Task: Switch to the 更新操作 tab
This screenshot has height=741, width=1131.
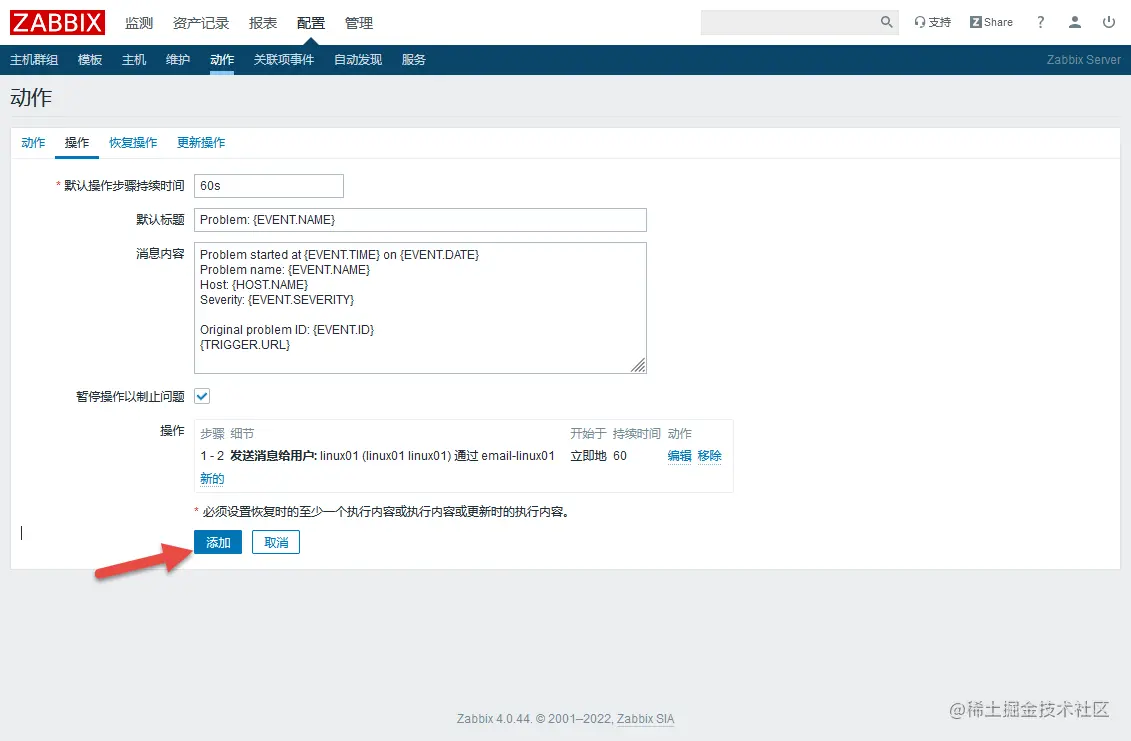Action: [201, 143]
